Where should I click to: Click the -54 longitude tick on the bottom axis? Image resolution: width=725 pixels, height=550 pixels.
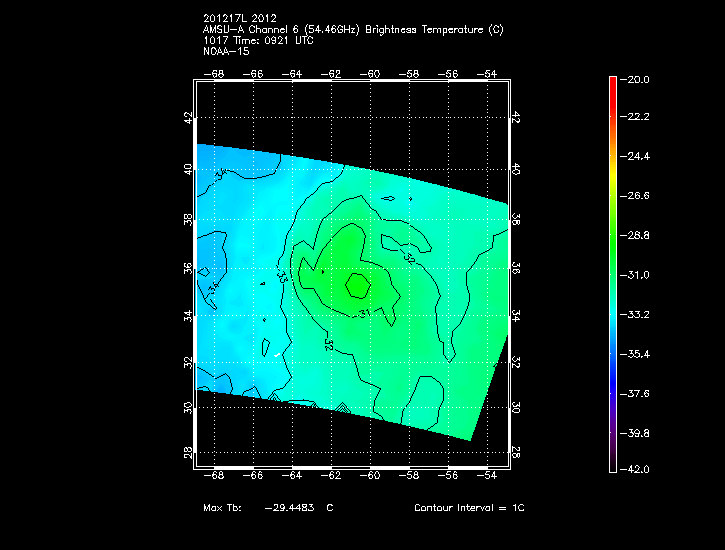489,475
